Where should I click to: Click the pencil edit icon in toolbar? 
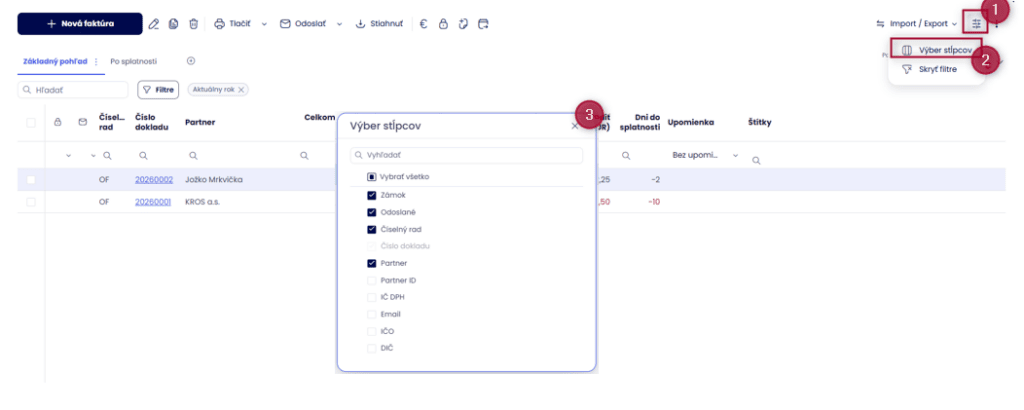(x=153, y=23)
